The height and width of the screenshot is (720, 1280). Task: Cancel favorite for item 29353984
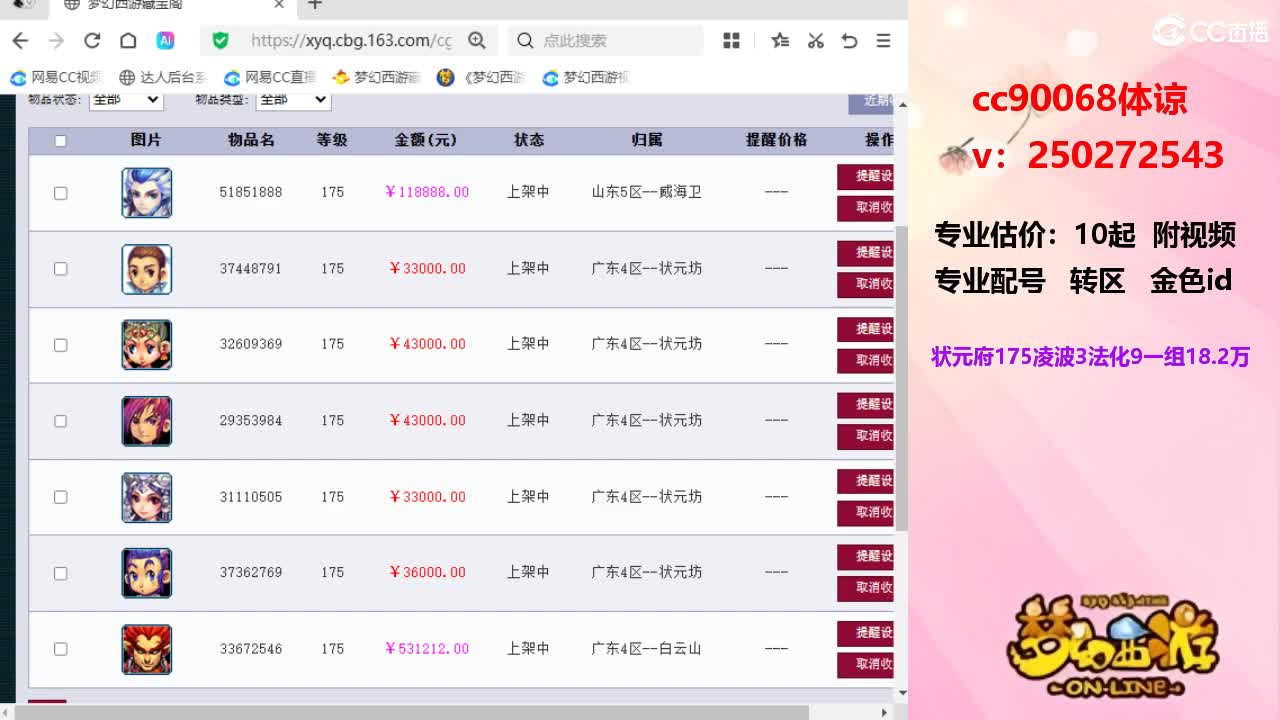click(865, 436)
